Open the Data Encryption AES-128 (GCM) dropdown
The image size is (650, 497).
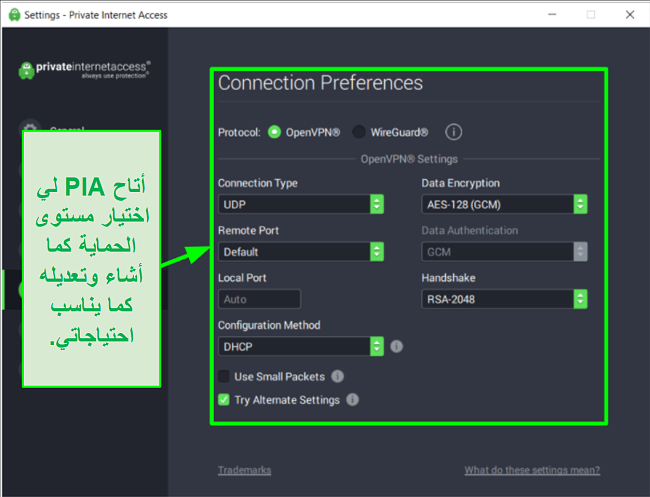[504, 204]
